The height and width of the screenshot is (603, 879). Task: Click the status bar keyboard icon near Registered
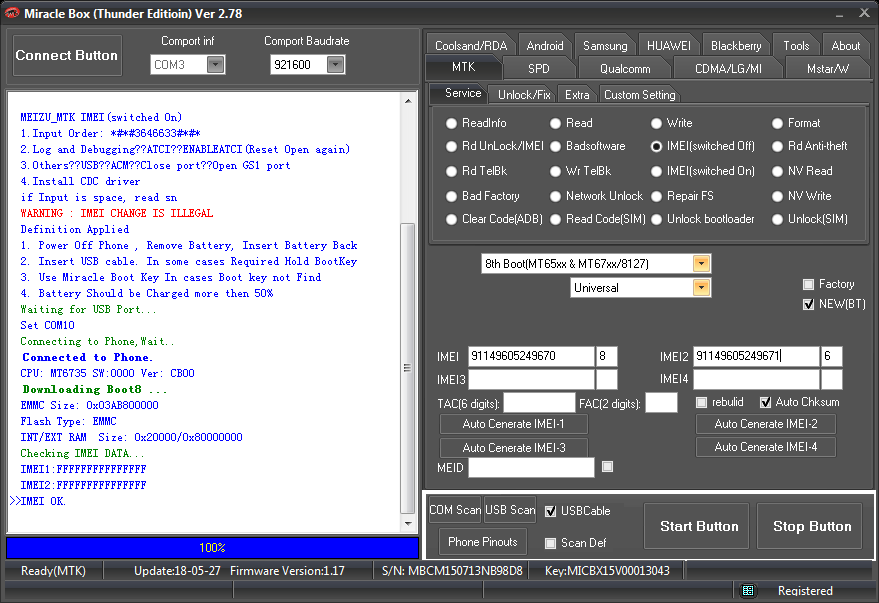tap(748, 590)
